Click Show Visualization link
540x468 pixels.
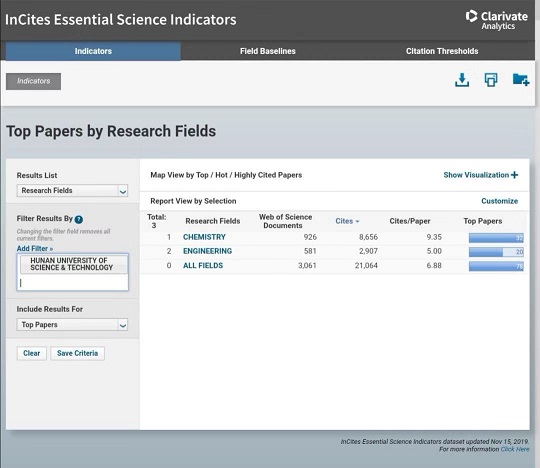tap(476, 175)
